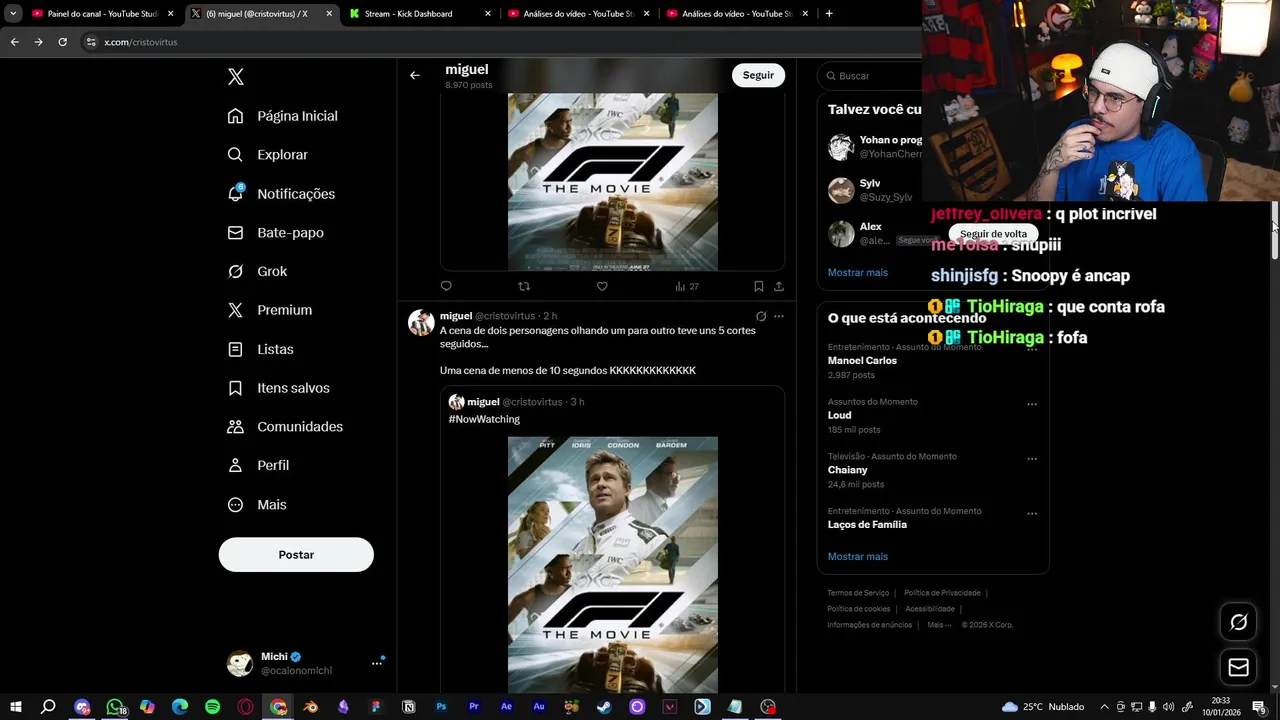Screen dimensions: 1280x720
Task: Open the Chaiany trending topic
Action: coord(847,470)
